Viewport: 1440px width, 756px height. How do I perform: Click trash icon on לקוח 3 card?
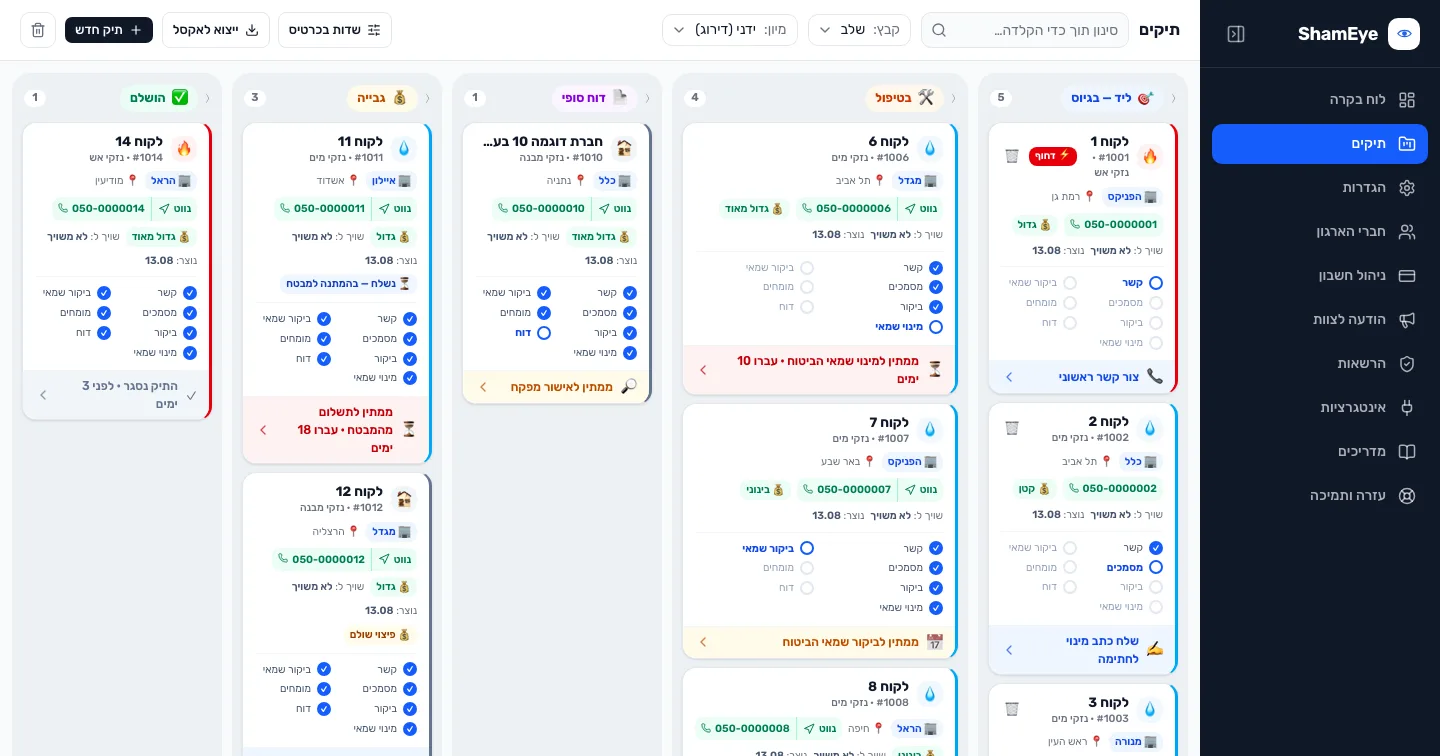(1012, 709)
